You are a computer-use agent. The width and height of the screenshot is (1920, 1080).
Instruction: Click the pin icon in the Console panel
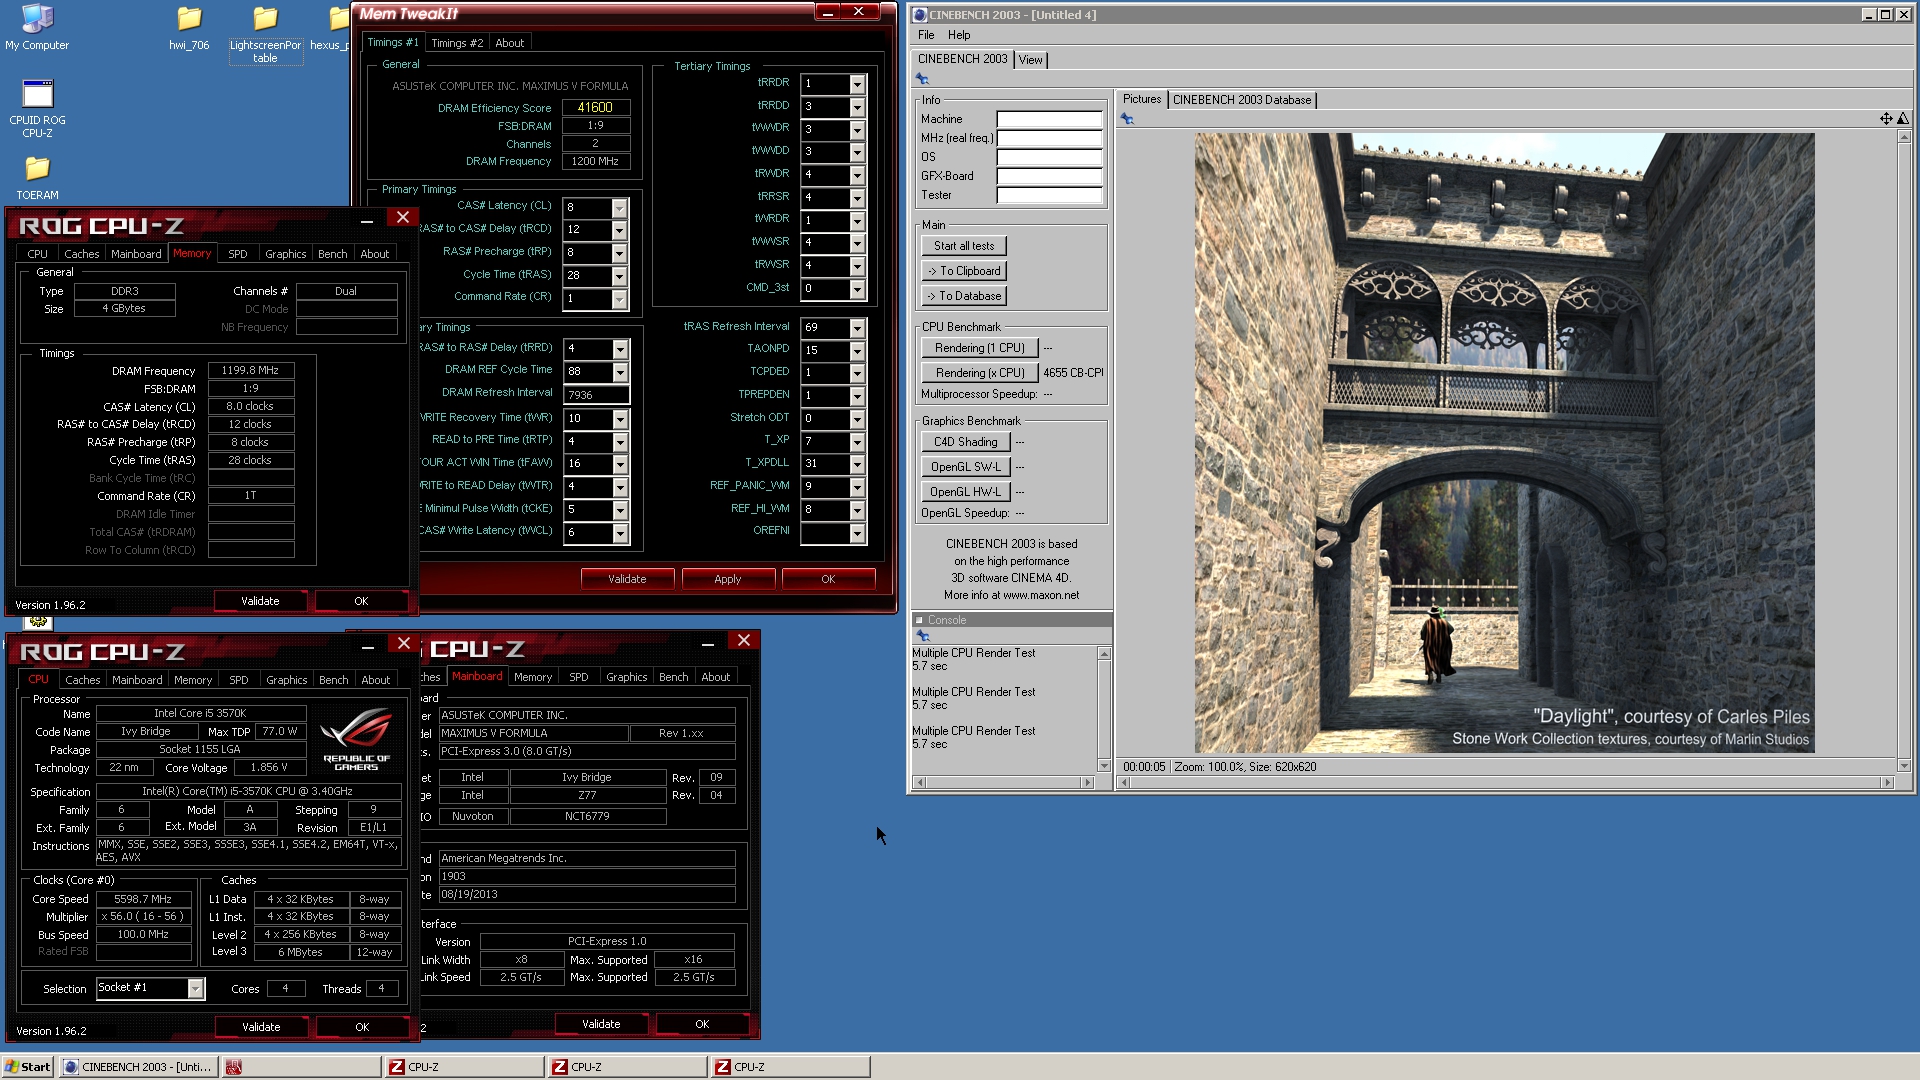(923, 636)
